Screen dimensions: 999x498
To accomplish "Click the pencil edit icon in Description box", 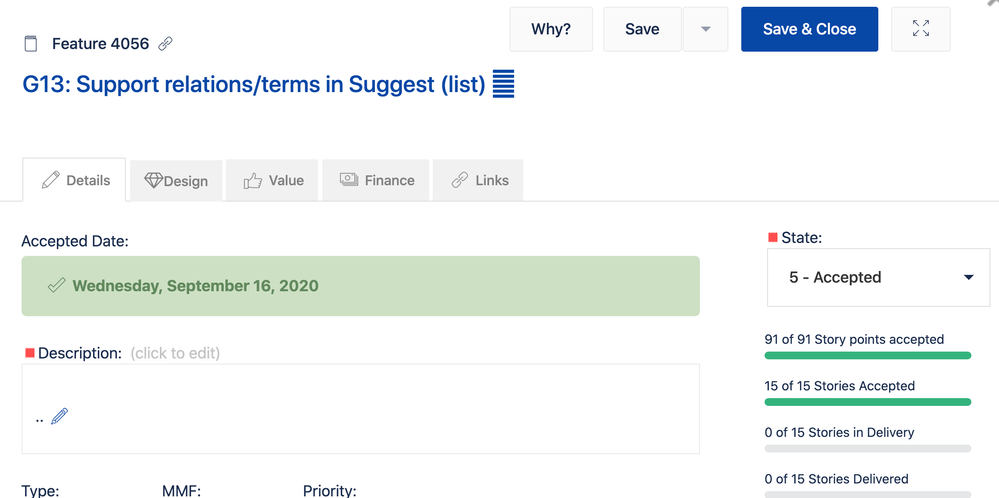I will [59, 416].
